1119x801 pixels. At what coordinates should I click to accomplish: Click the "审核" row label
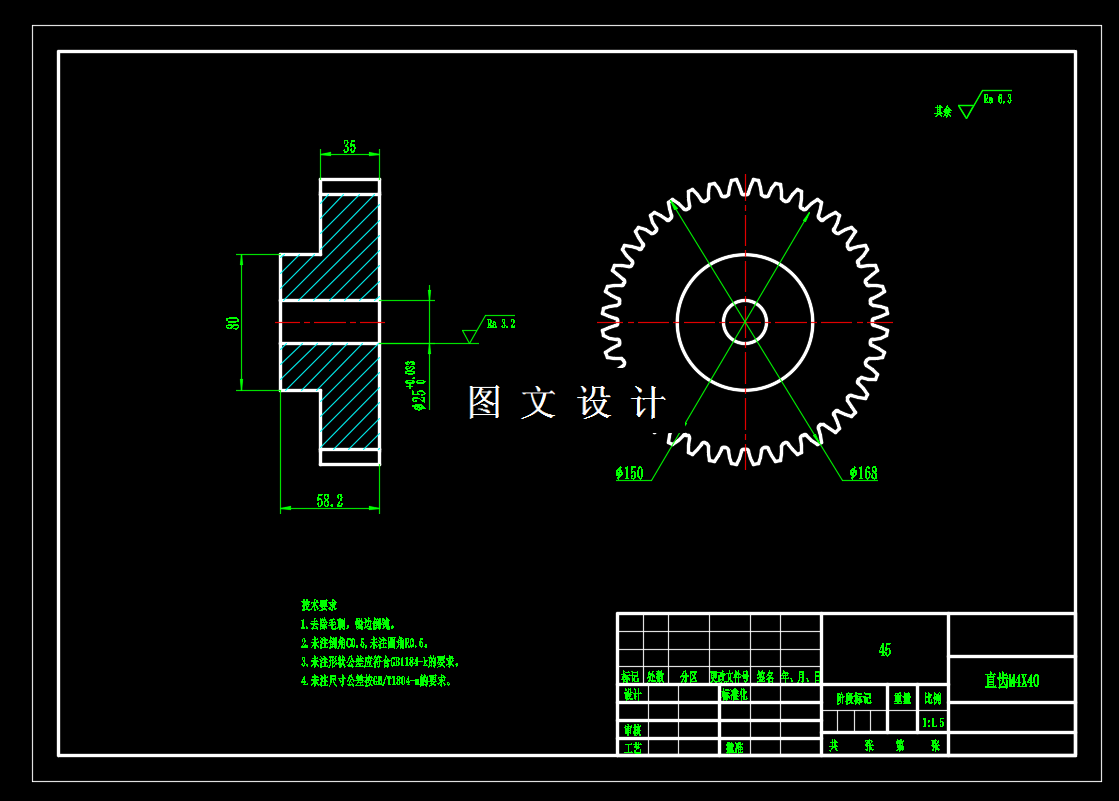[632, 730]
